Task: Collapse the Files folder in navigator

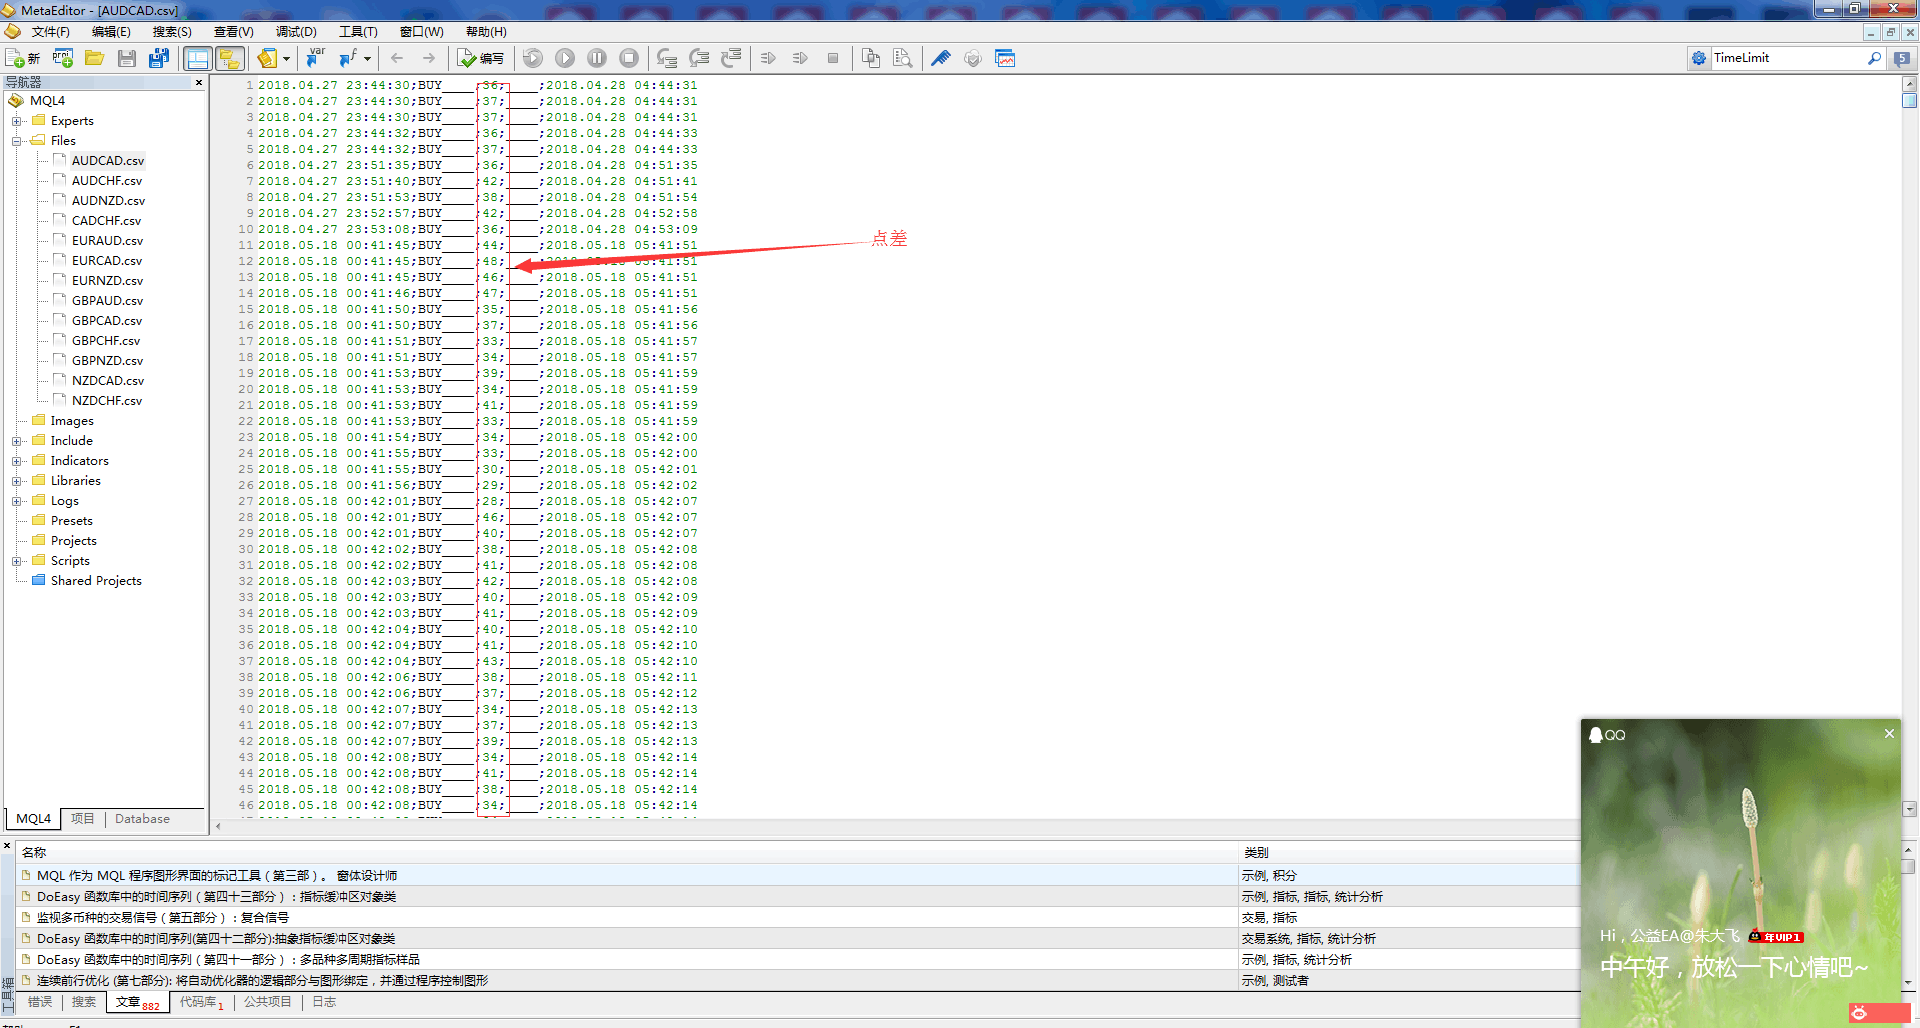Action: (x=17, y=141)
